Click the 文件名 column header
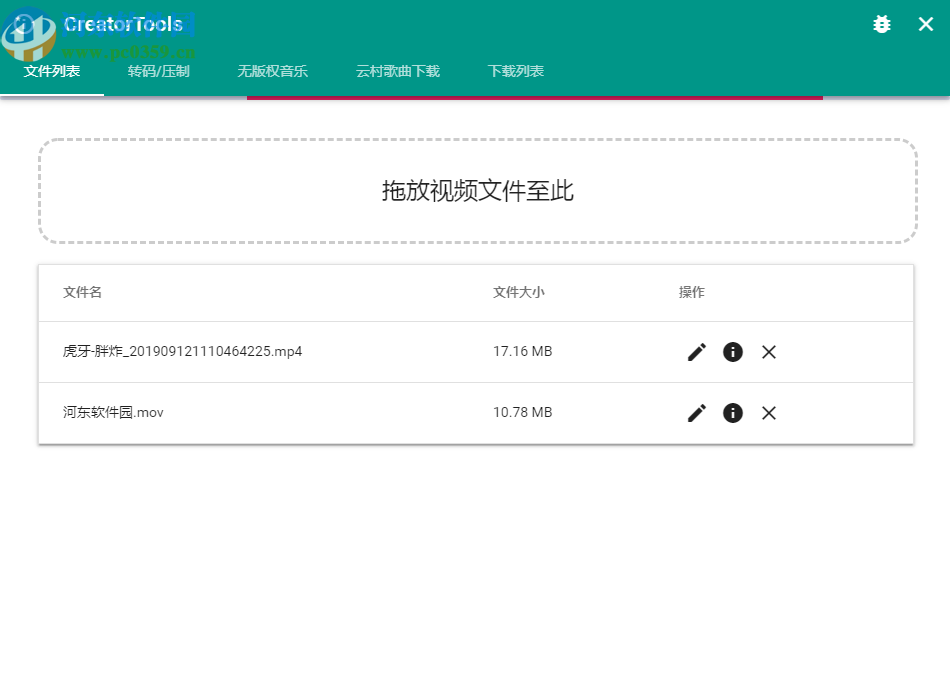The width and height of the screenshot is (950, 700). click(81, 292)
